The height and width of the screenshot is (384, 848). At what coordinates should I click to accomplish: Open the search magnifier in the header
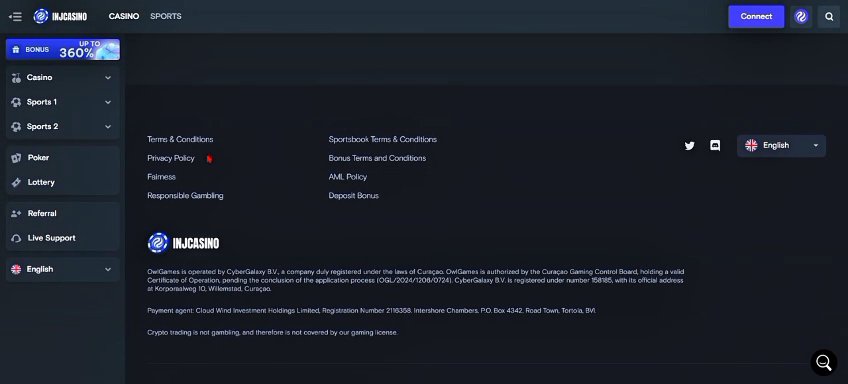point(829,16)
